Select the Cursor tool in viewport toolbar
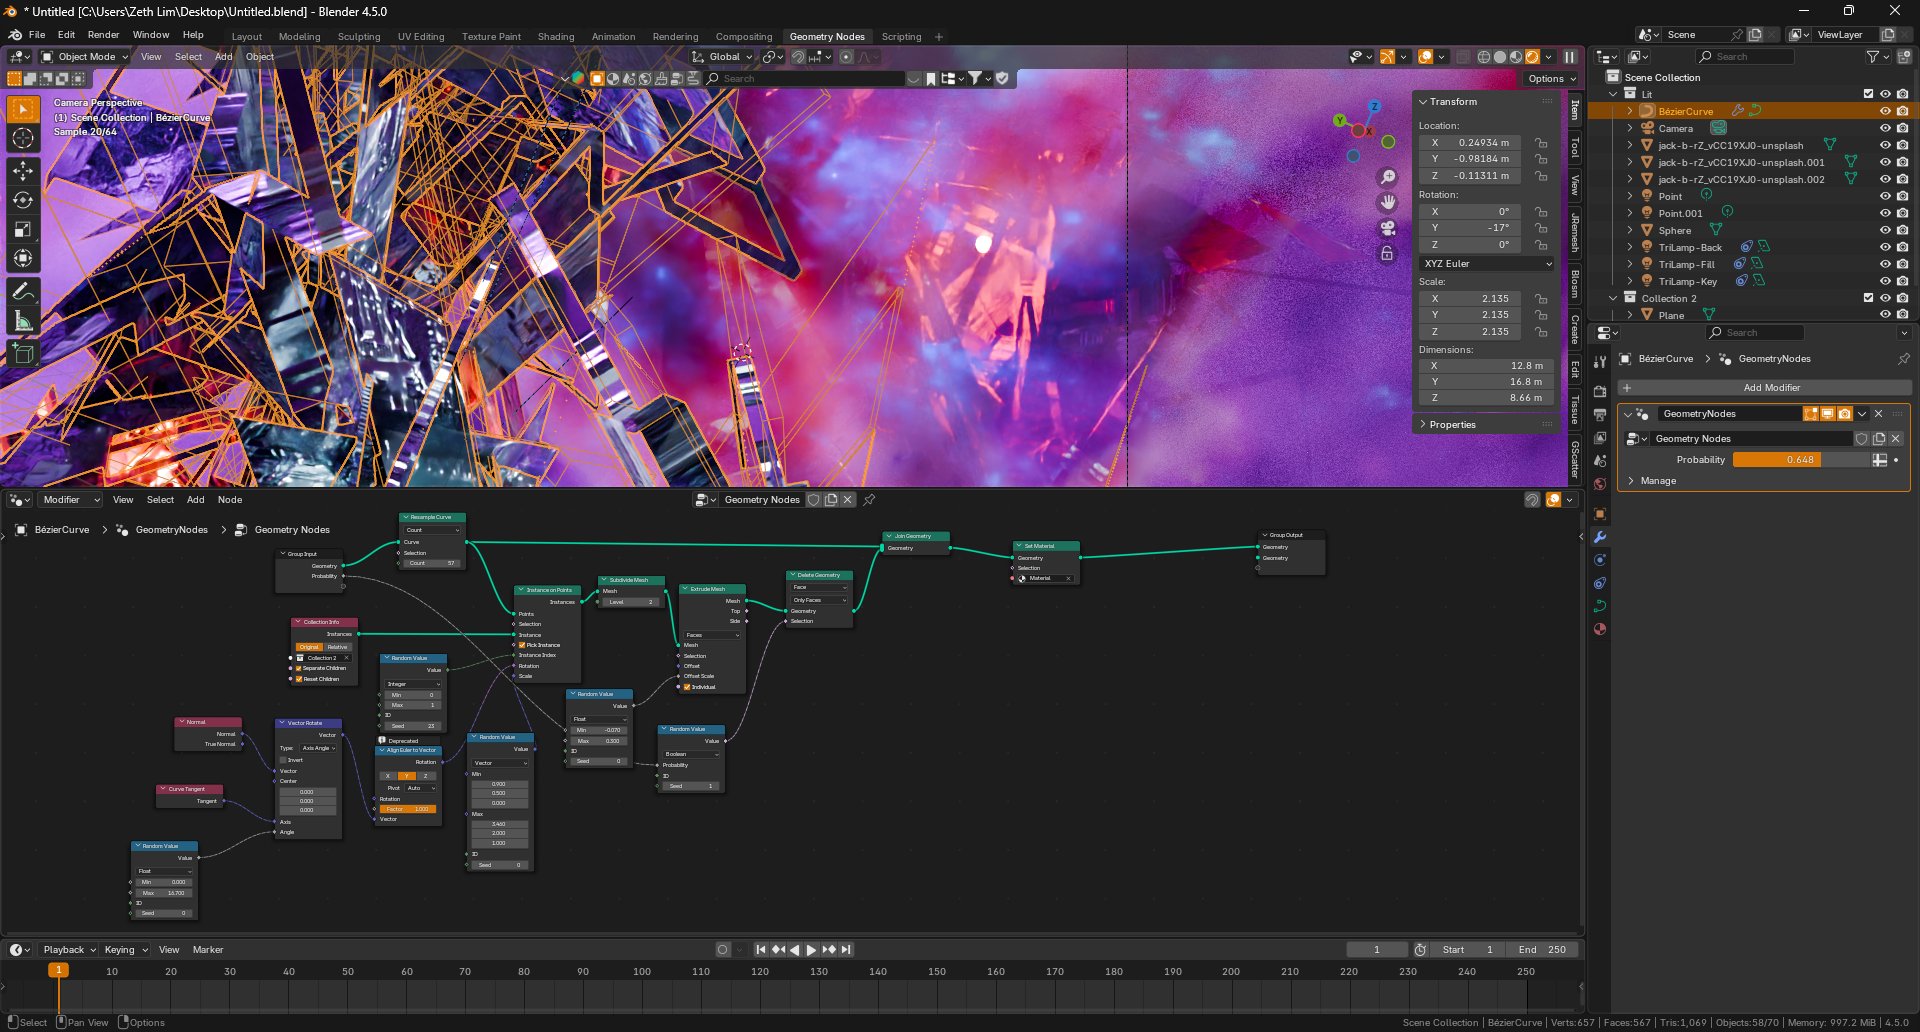The height and width of the screenshot is (1032, 1920). point(23,138)
